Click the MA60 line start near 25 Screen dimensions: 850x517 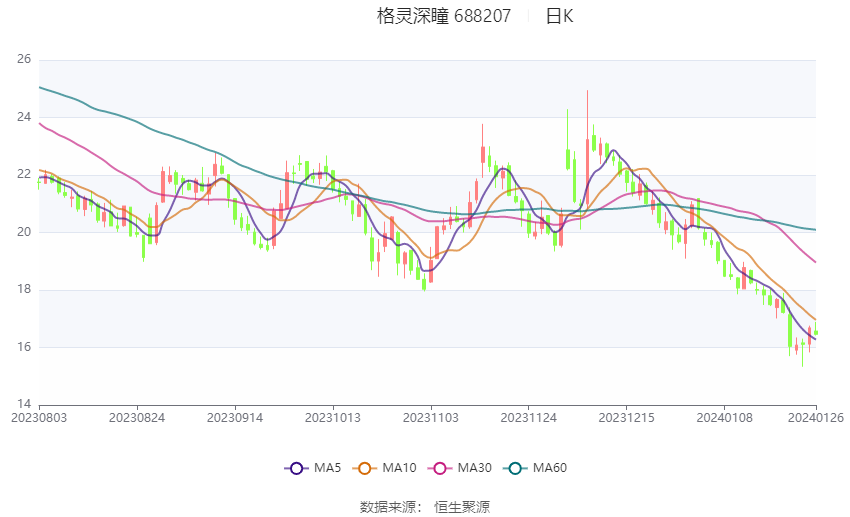(40, 87)
